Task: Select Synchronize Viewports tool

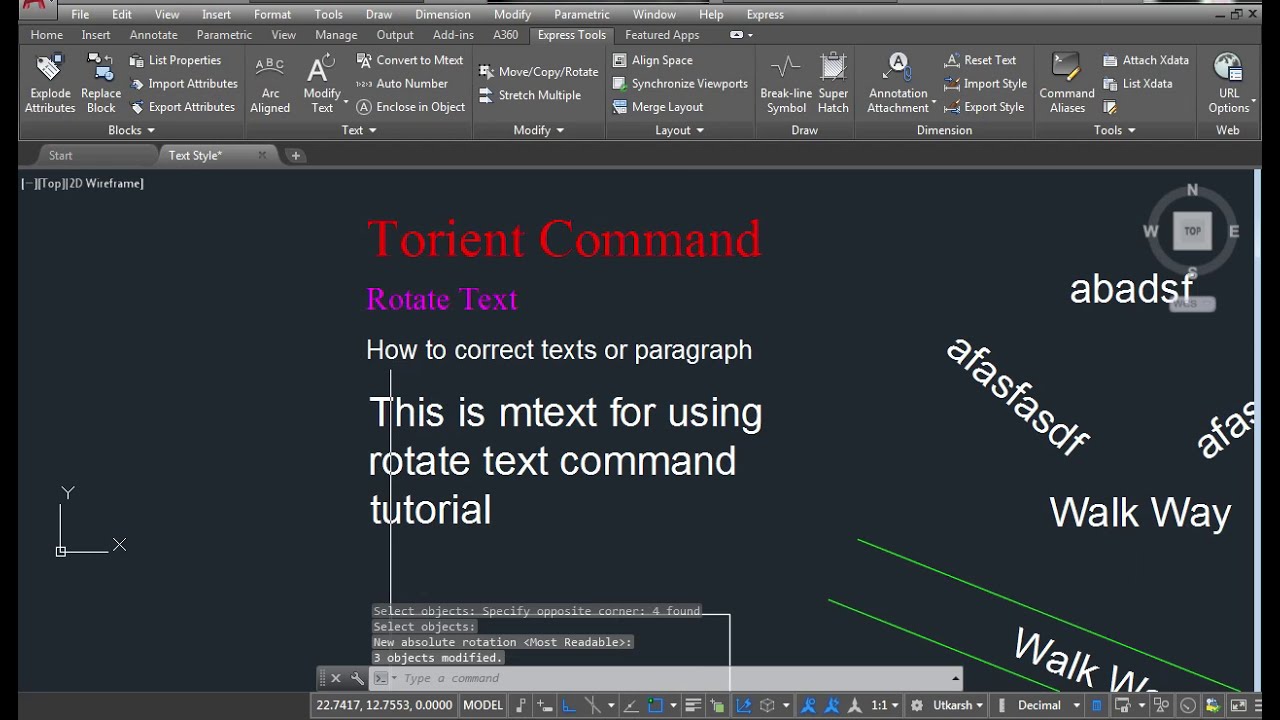Action: 680,84
